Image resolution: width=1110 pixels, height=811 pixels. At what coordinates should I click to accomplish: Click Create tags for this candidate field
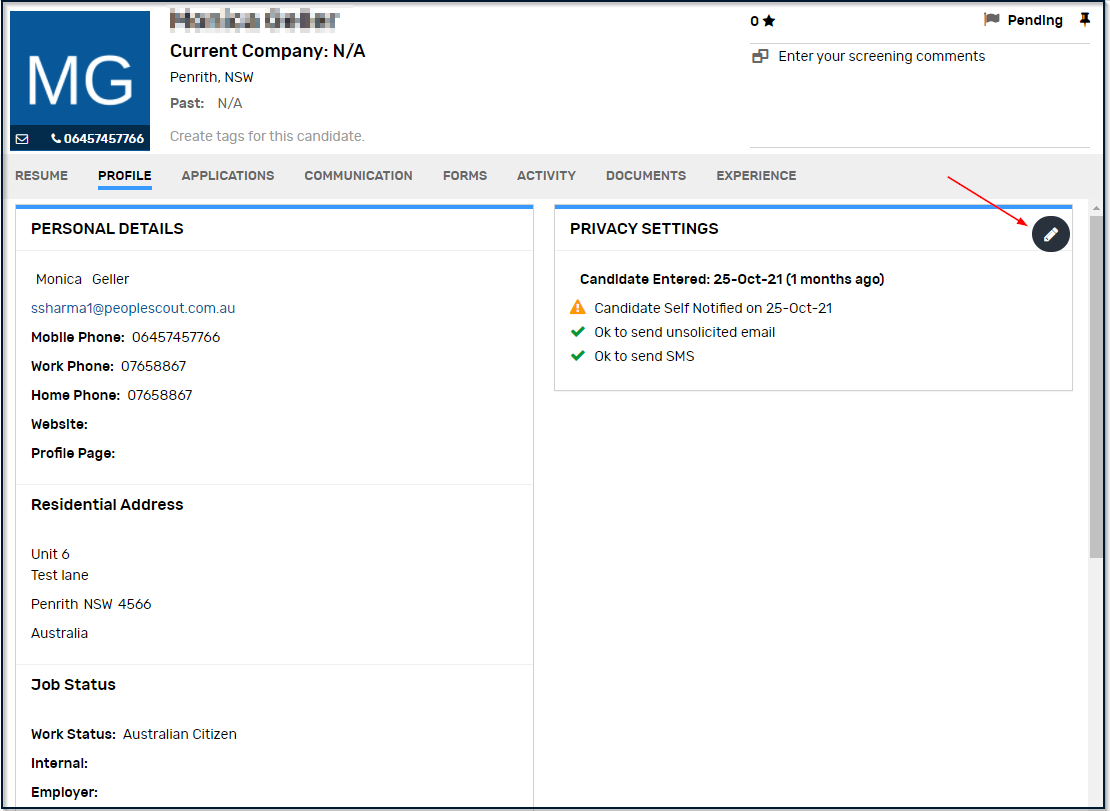267,136
